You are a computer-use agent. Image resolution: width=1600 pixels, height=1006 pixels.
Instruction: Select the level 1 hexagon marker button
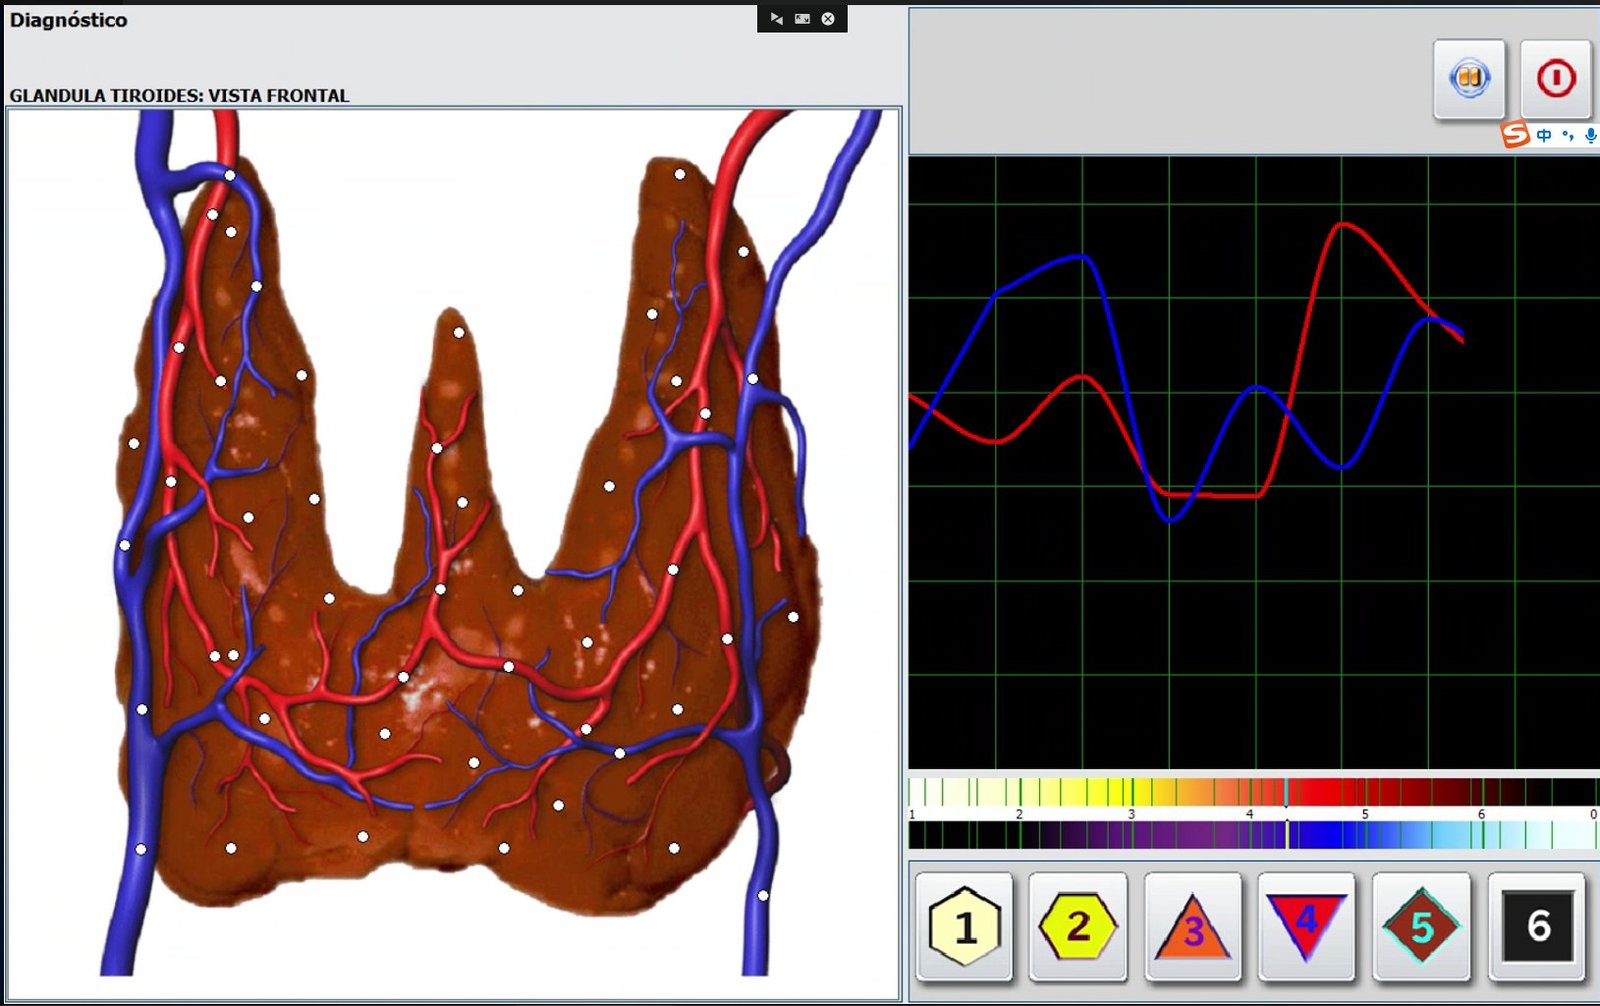tap(965, 926)
